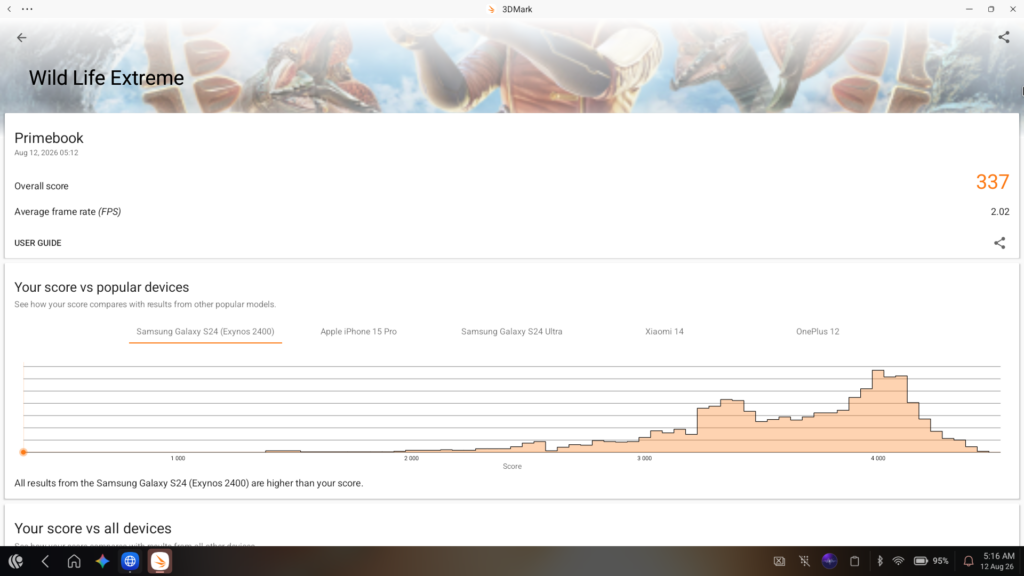The width and height of the screenshot is (1024, 576).
Task: Switch to Samsung Galaxy S24 Ultra tab
Action: click(x=511, y=332)
